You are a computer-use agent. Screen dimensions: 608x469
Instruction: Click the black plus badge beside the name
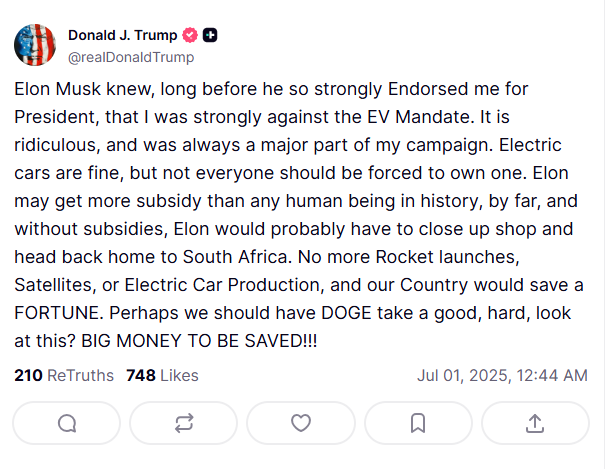[x=210, y=35]
